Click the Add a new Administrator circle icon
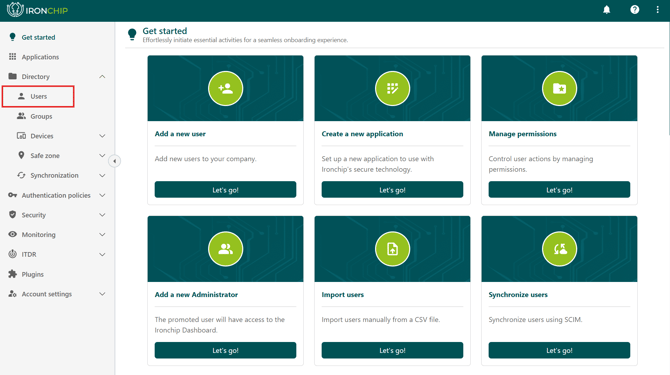 [226, 249]
